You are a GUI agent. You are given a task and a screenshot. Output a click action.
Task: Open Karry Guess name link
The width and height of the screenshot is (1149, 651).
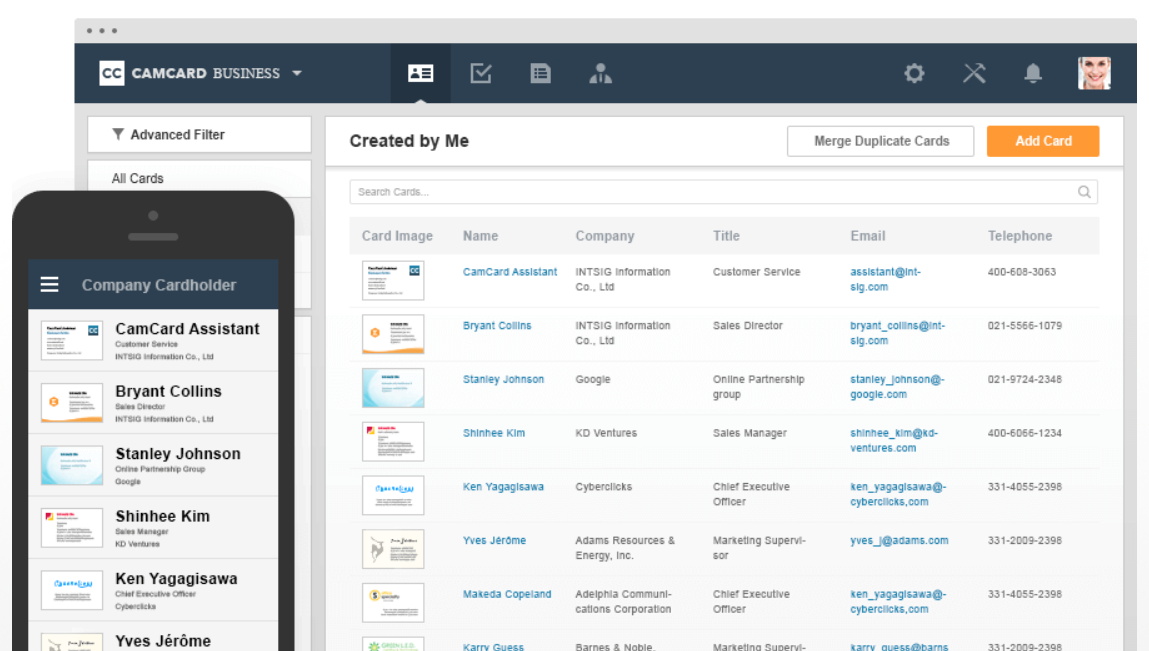click(x=493, y=647)
